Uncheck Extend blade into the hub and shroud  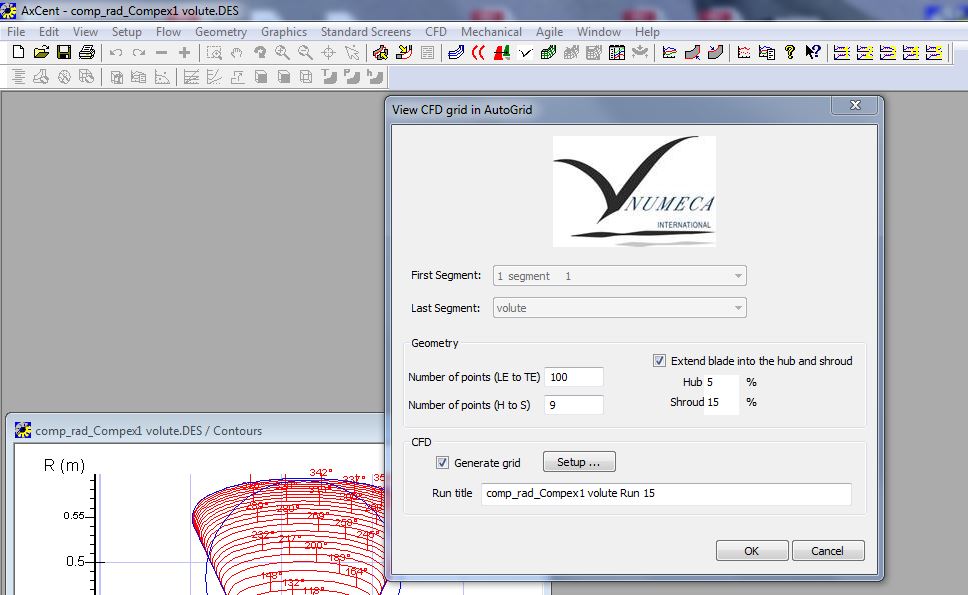[659, 361]
